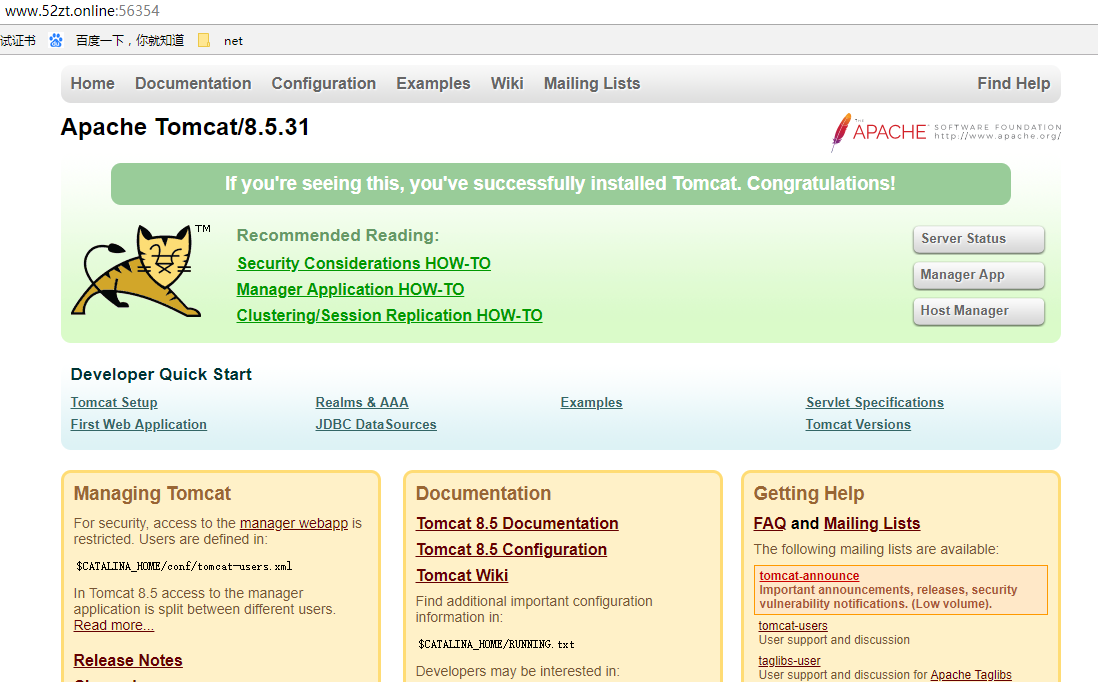The height and width of the screenshot is (682, 1098).
Task: Click the Tomcat cat mascot image
Action: tap(140, 271)
